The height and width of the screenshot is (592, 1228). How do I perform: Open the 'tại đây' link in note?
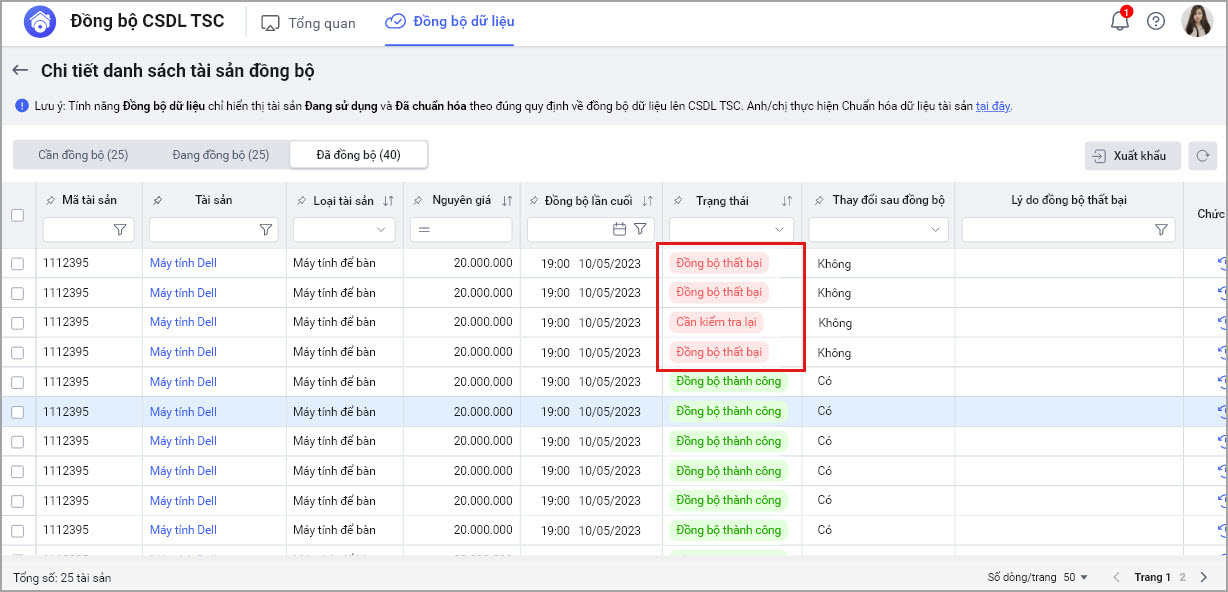pyautogui.click(x=993, y=106)
